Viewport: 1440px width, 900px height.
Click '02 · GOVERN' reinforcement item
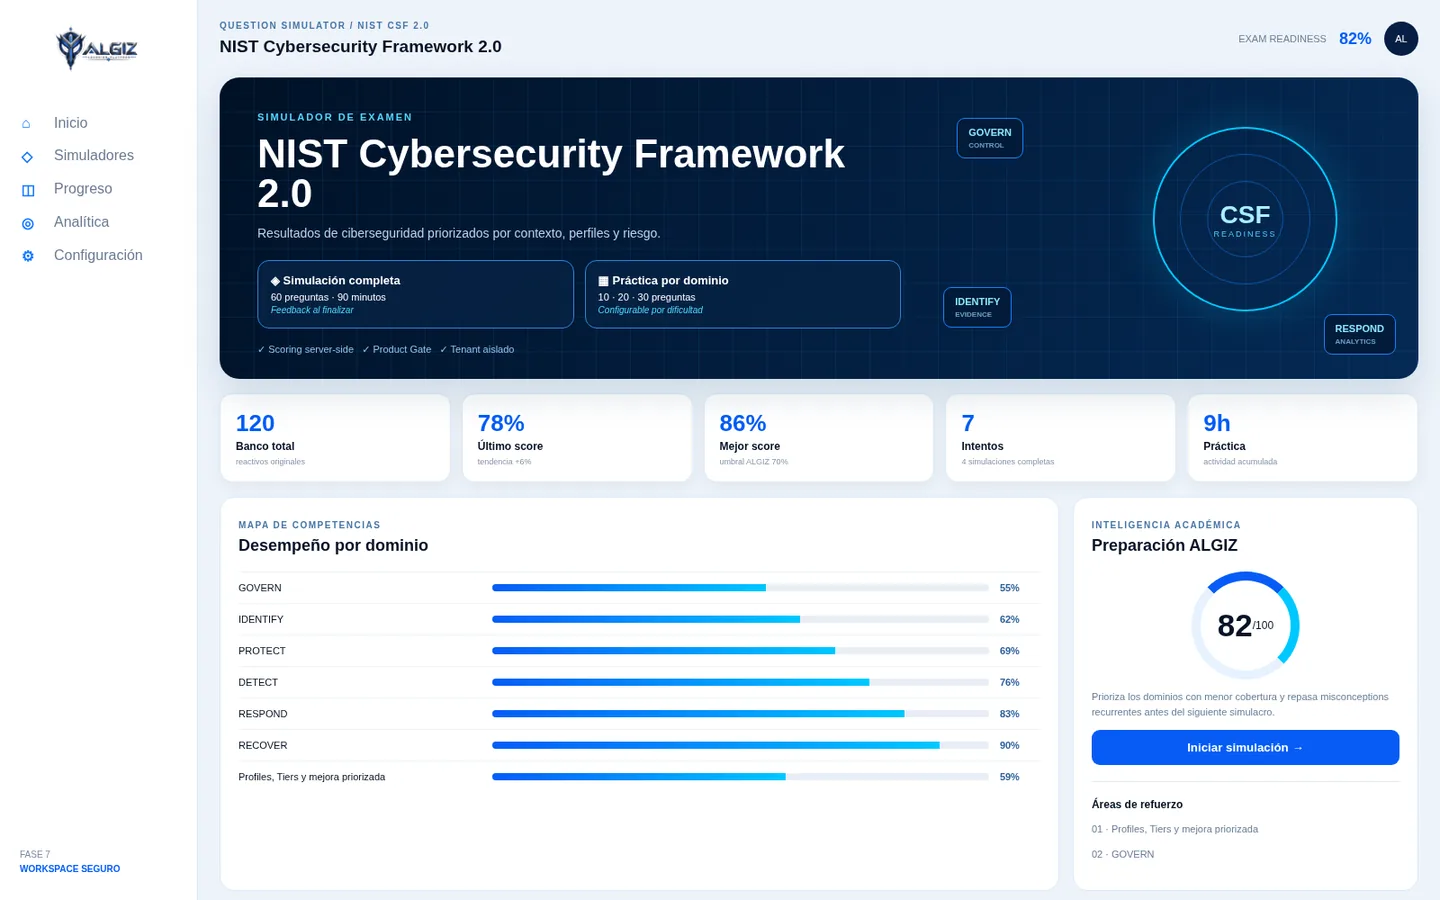[1123, 854]
